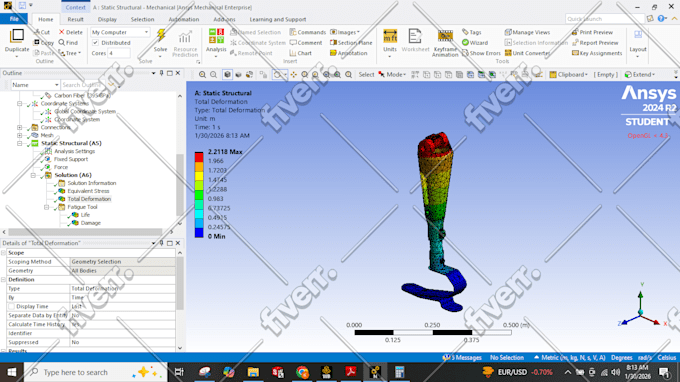Open Ansys Mechanical taskbar icon
The width and height of the screenshot is (680, 382).
pos(375,372)
